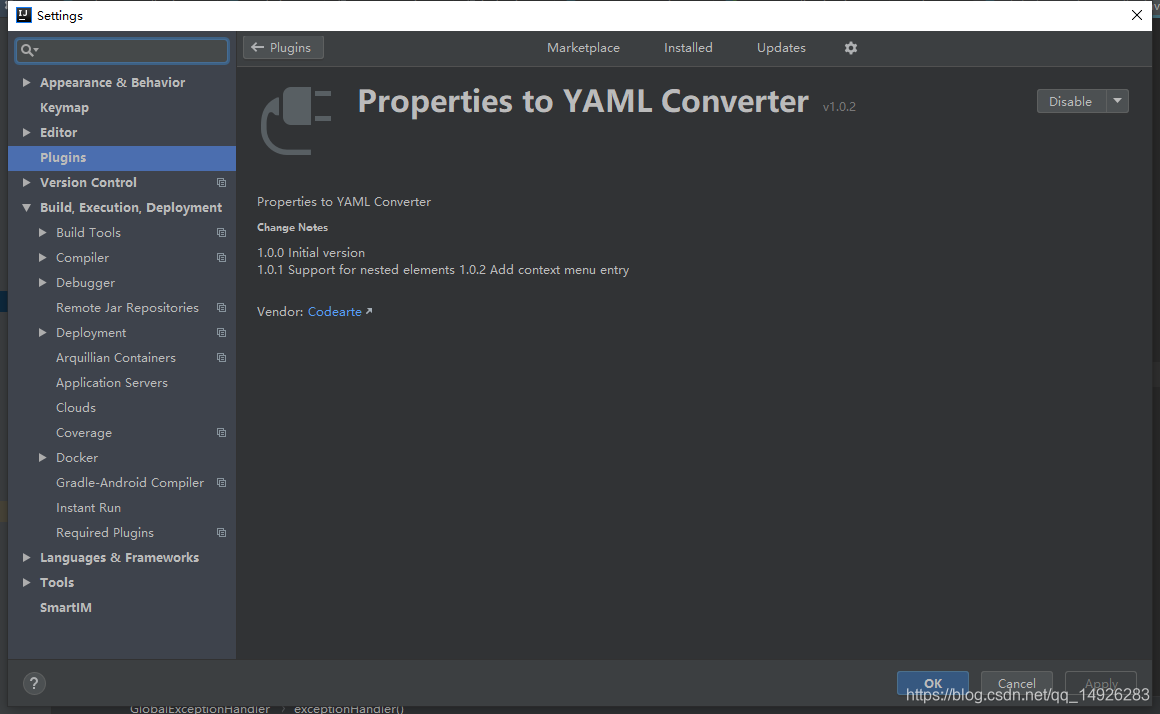
Task: Switch to the Marketplace tab
Action: 583,47
